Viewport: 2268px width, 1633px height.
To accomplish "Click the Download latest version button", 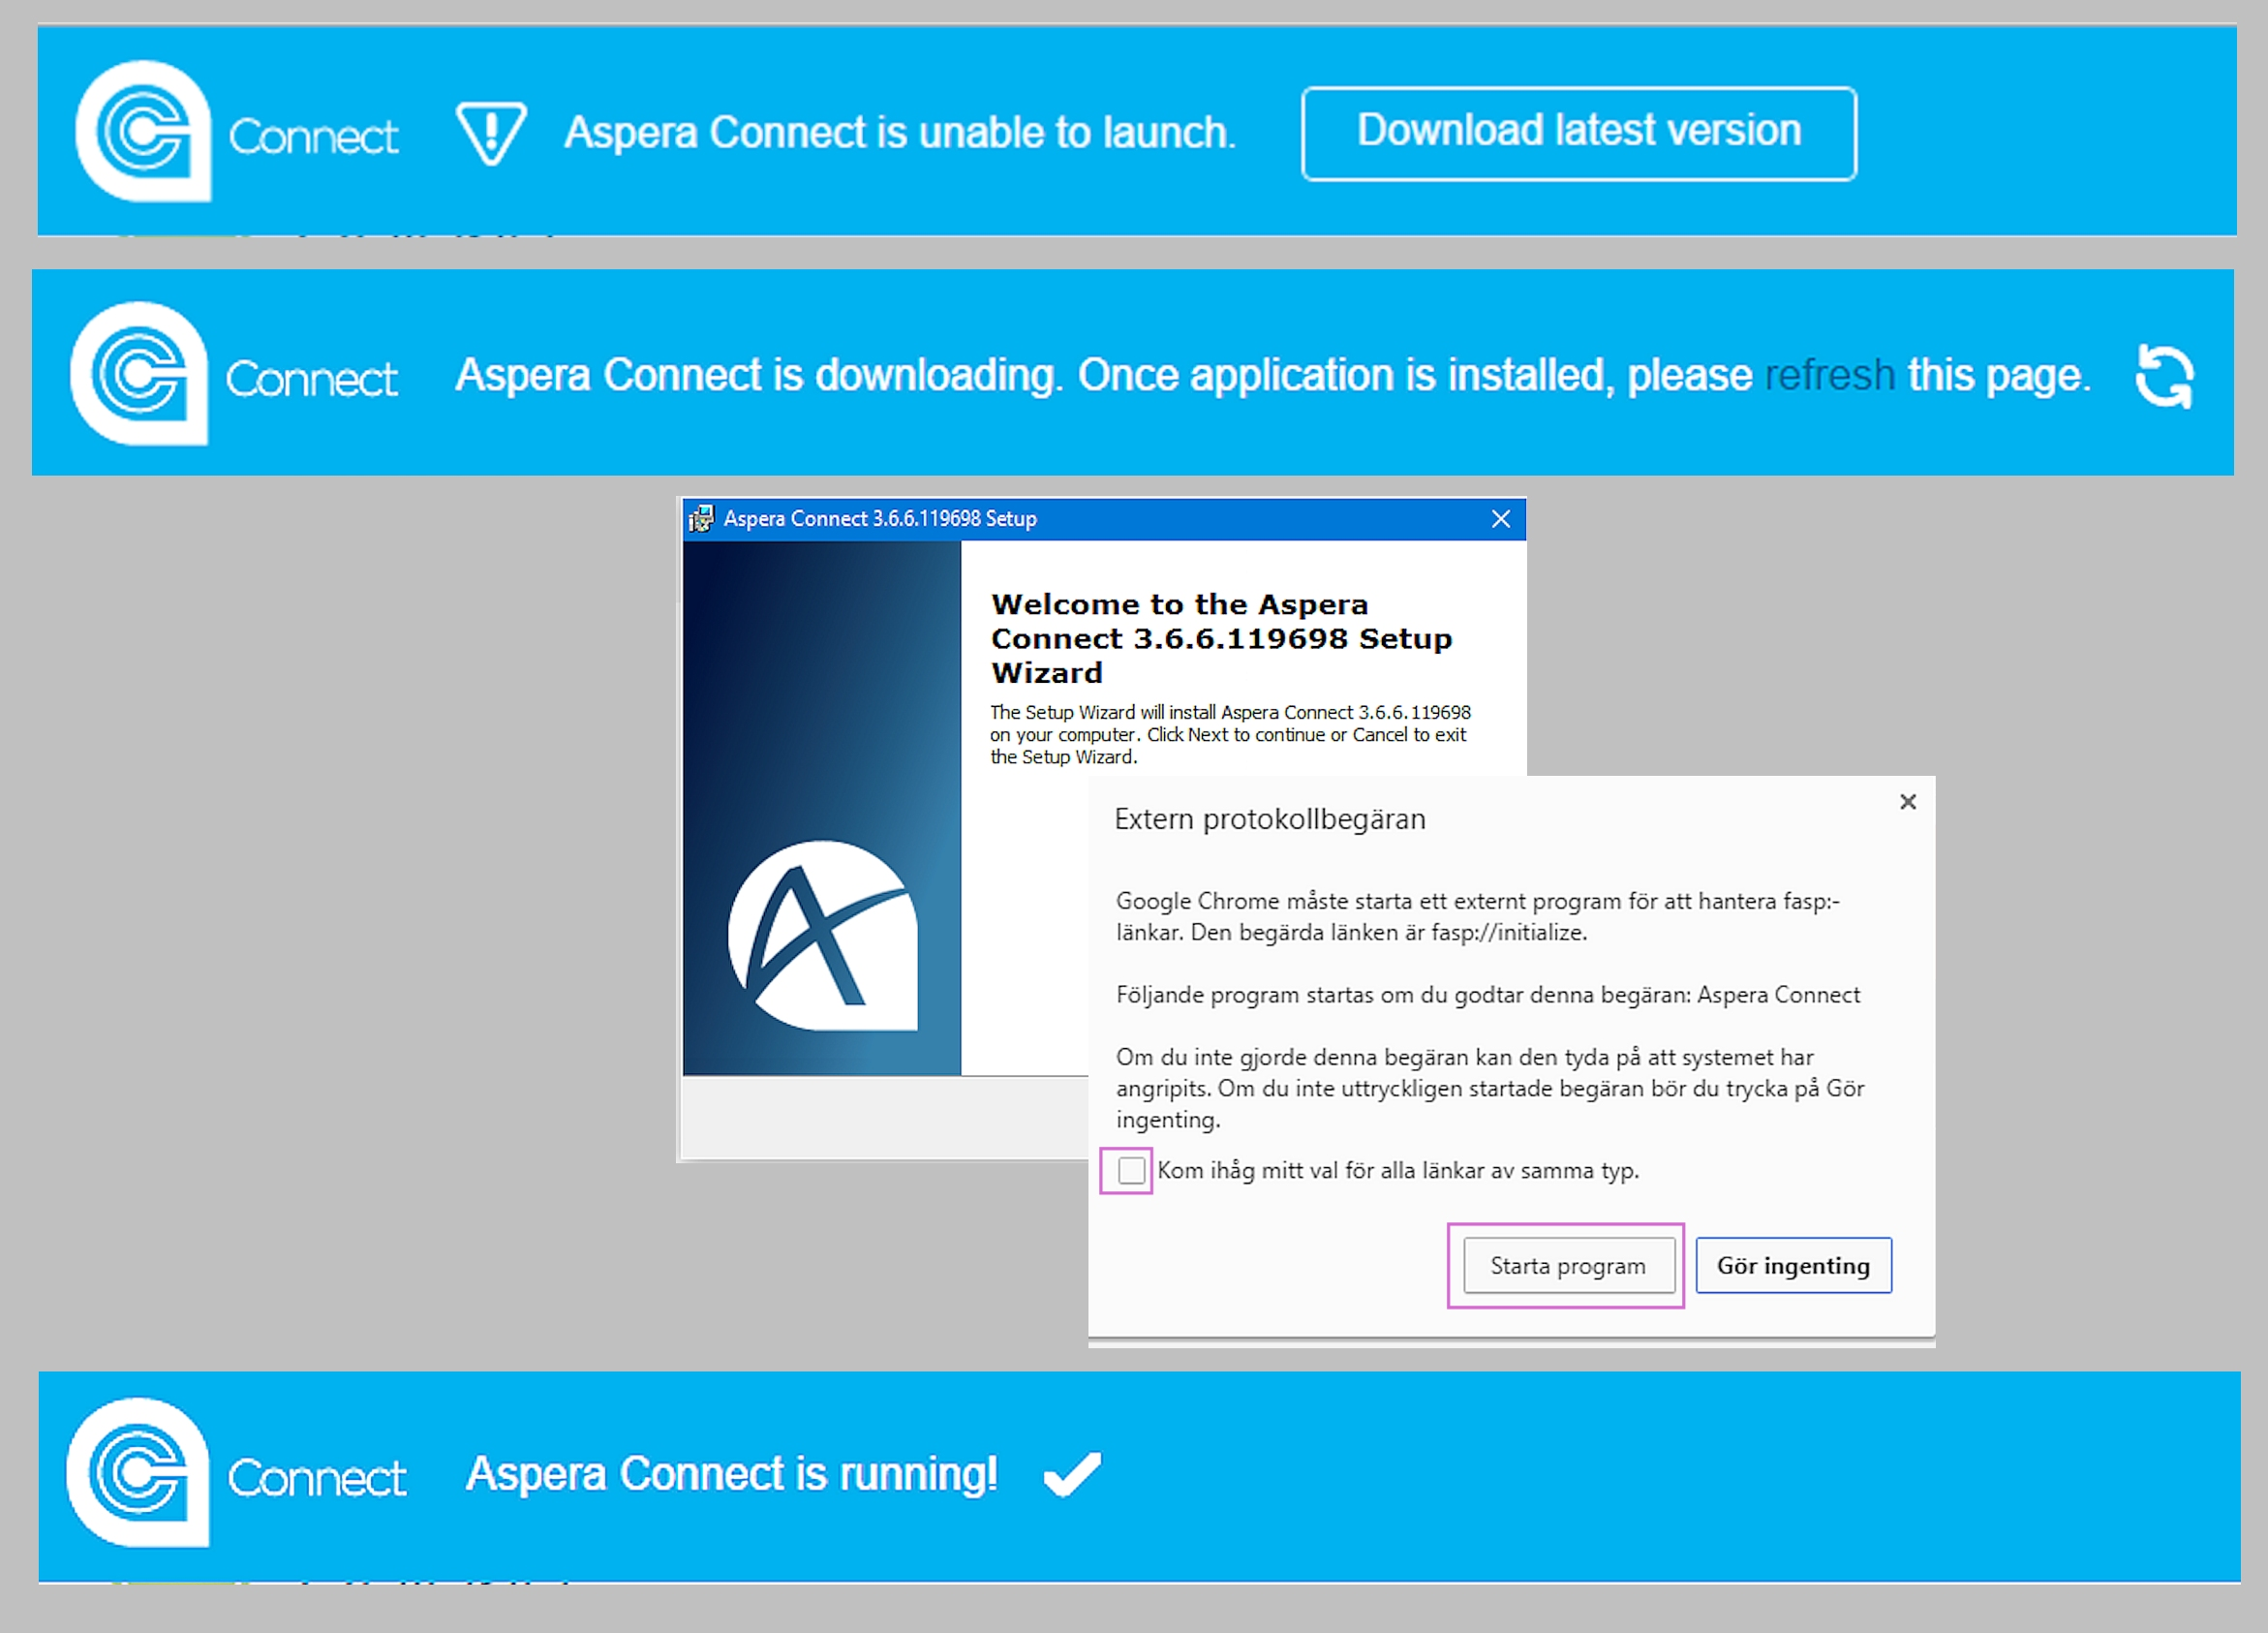I will pyautogui.click(x=1578, y=133).
